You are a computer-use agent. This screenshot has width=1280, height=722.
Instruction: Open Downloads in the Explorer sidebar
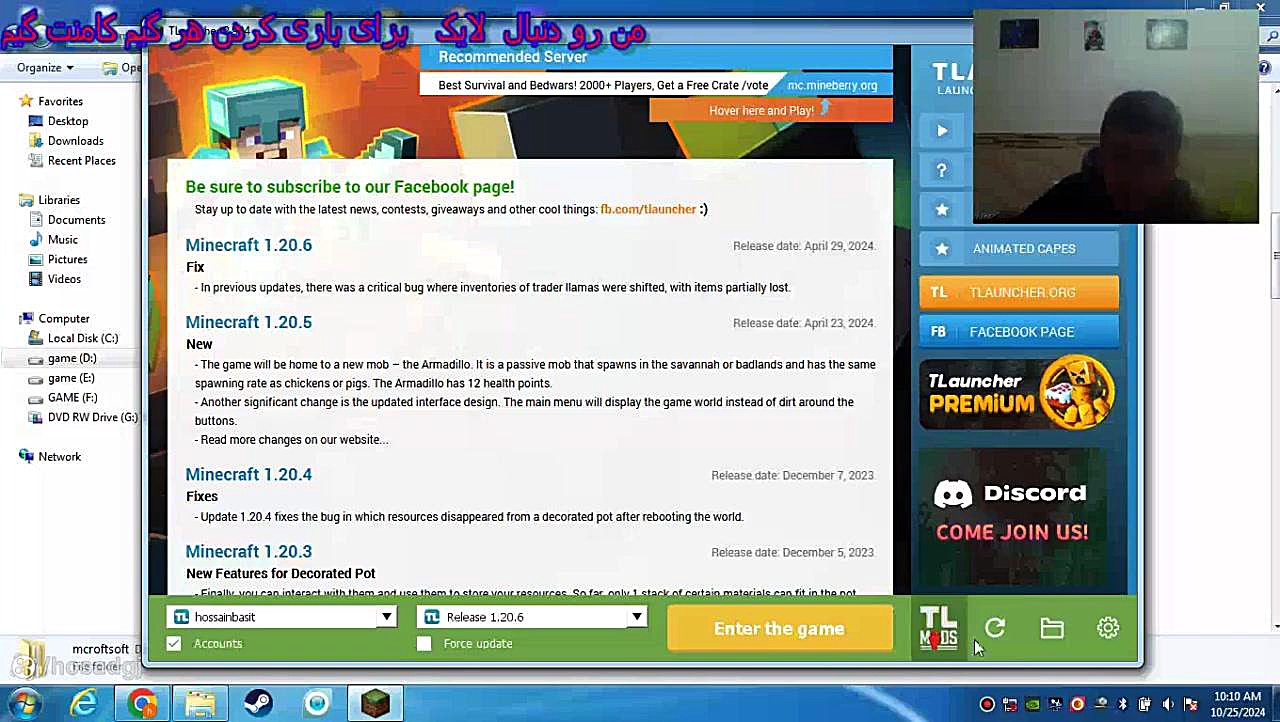pyautogui.click(x=75, y=141)
